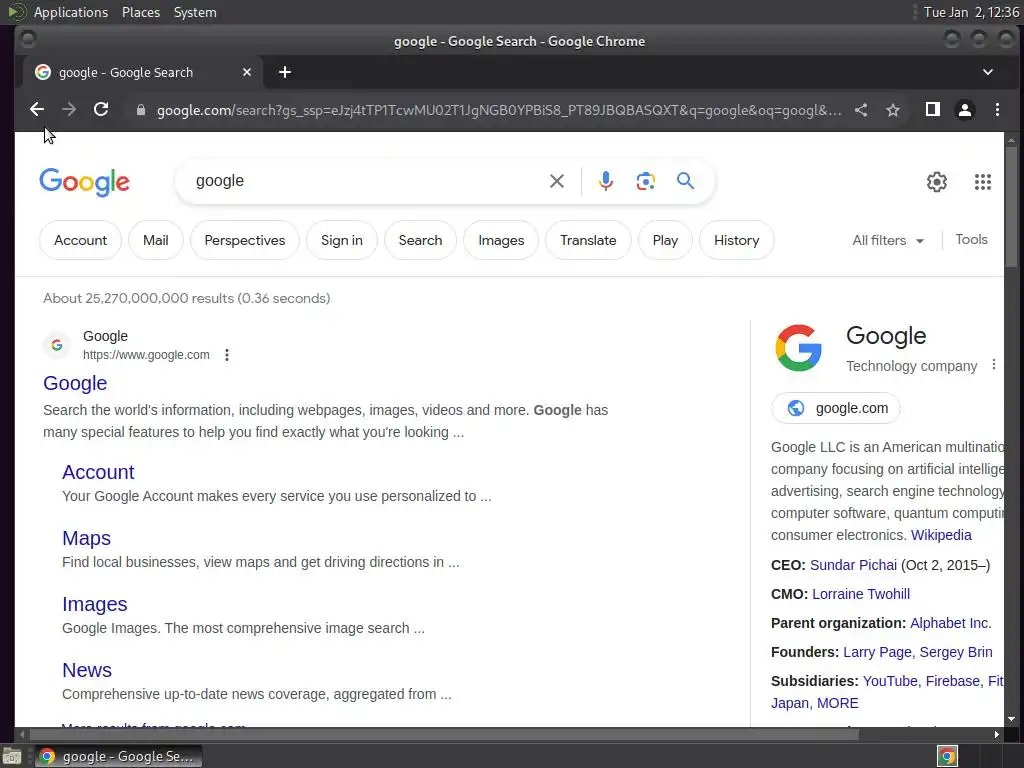Viewport: 1024px width, 768px height.
Task: Open the Sergey Brin link
Action: pos(955,652)
